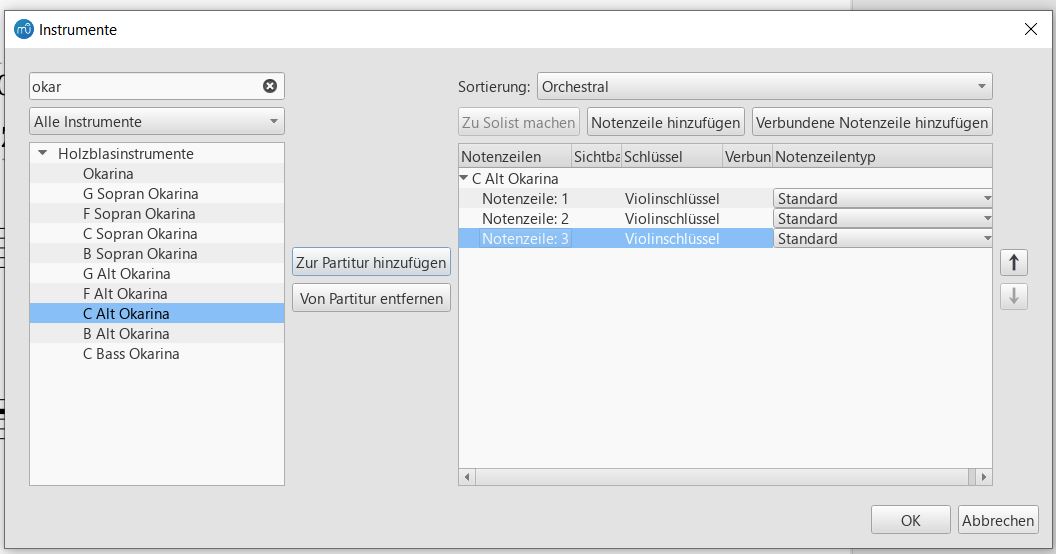This screenshot has height=554, width=1056.
Task: Collapse the C Alt Okarina staves group
Action: point(463,178)
